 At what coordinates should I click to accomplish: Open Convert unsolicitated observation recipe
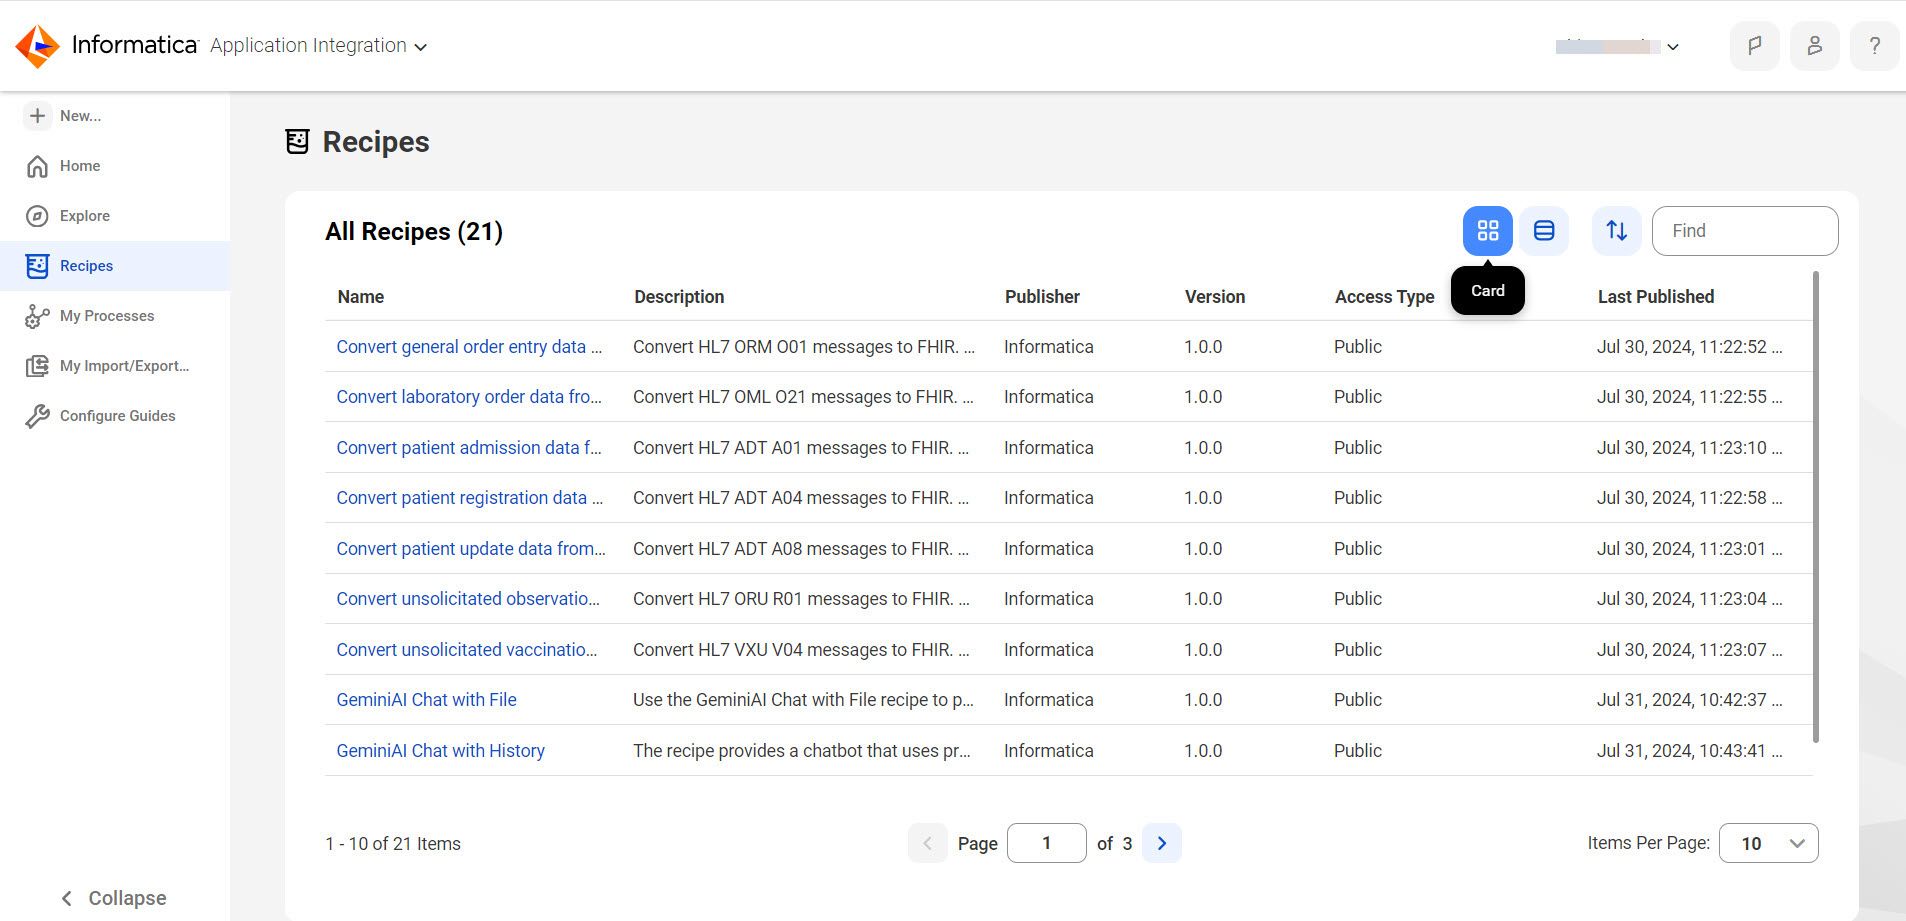[x=468, y=599]
